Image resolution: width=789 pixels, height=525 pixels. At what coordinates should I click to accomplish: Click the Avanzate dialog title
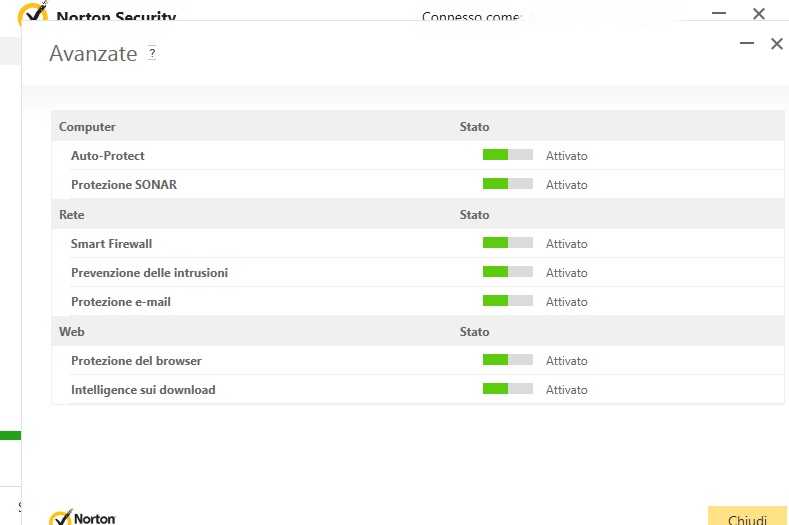[93, 53]
